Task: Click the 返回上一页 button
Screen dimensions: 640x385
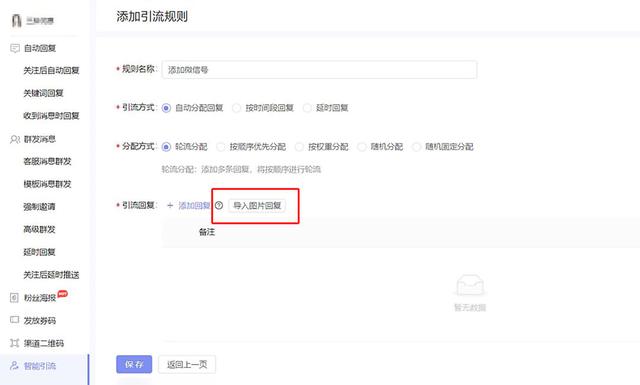Action: tap(187, 364)
